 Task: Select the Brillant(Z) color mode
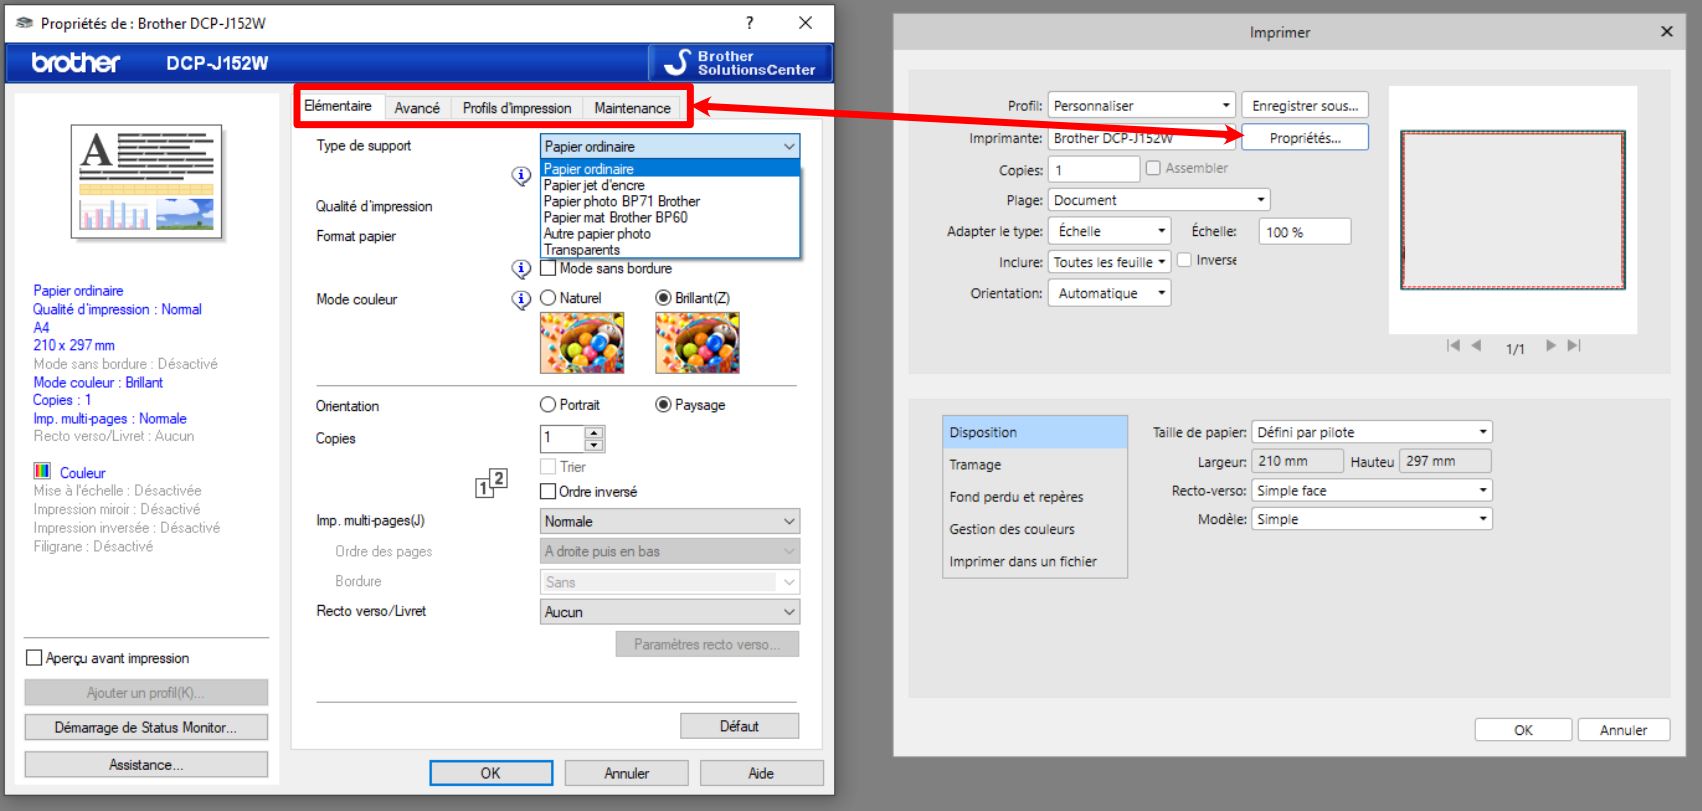pyautogui.click(x=663, y=298)
